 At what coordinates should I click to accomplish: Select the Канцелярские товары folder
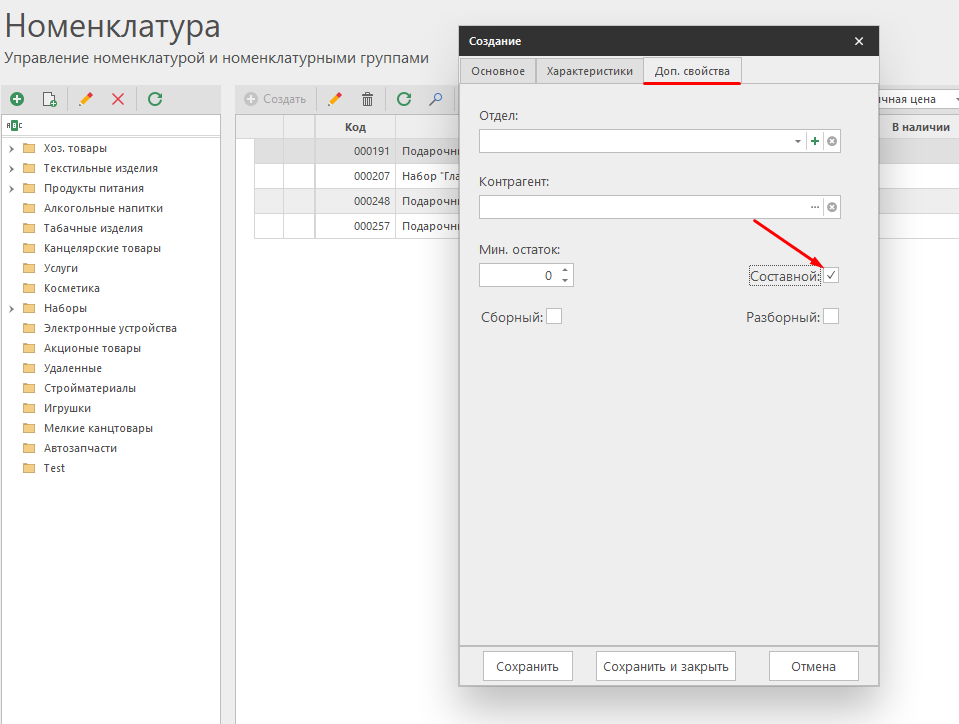102,248
